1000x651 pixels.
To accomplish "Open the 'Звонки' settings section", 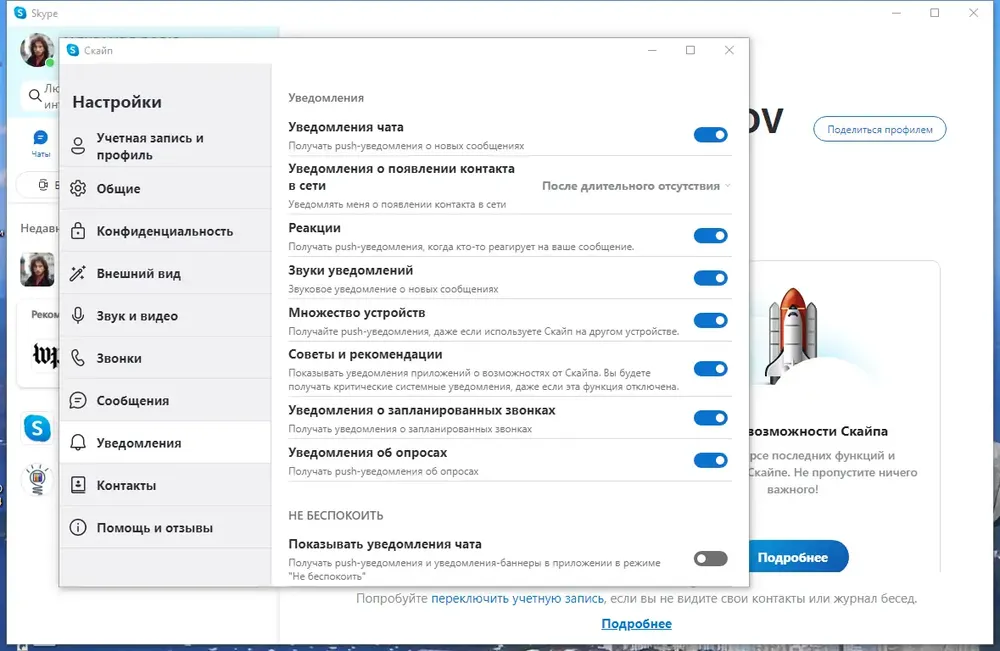I will [165, 358].
